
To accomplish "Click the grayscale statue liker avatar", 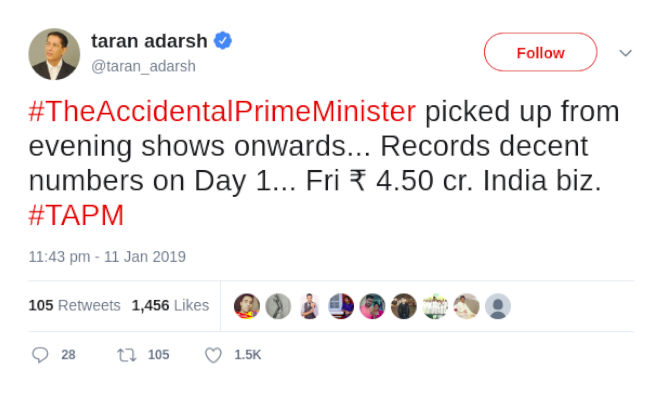I will click(x=279, y=306).
